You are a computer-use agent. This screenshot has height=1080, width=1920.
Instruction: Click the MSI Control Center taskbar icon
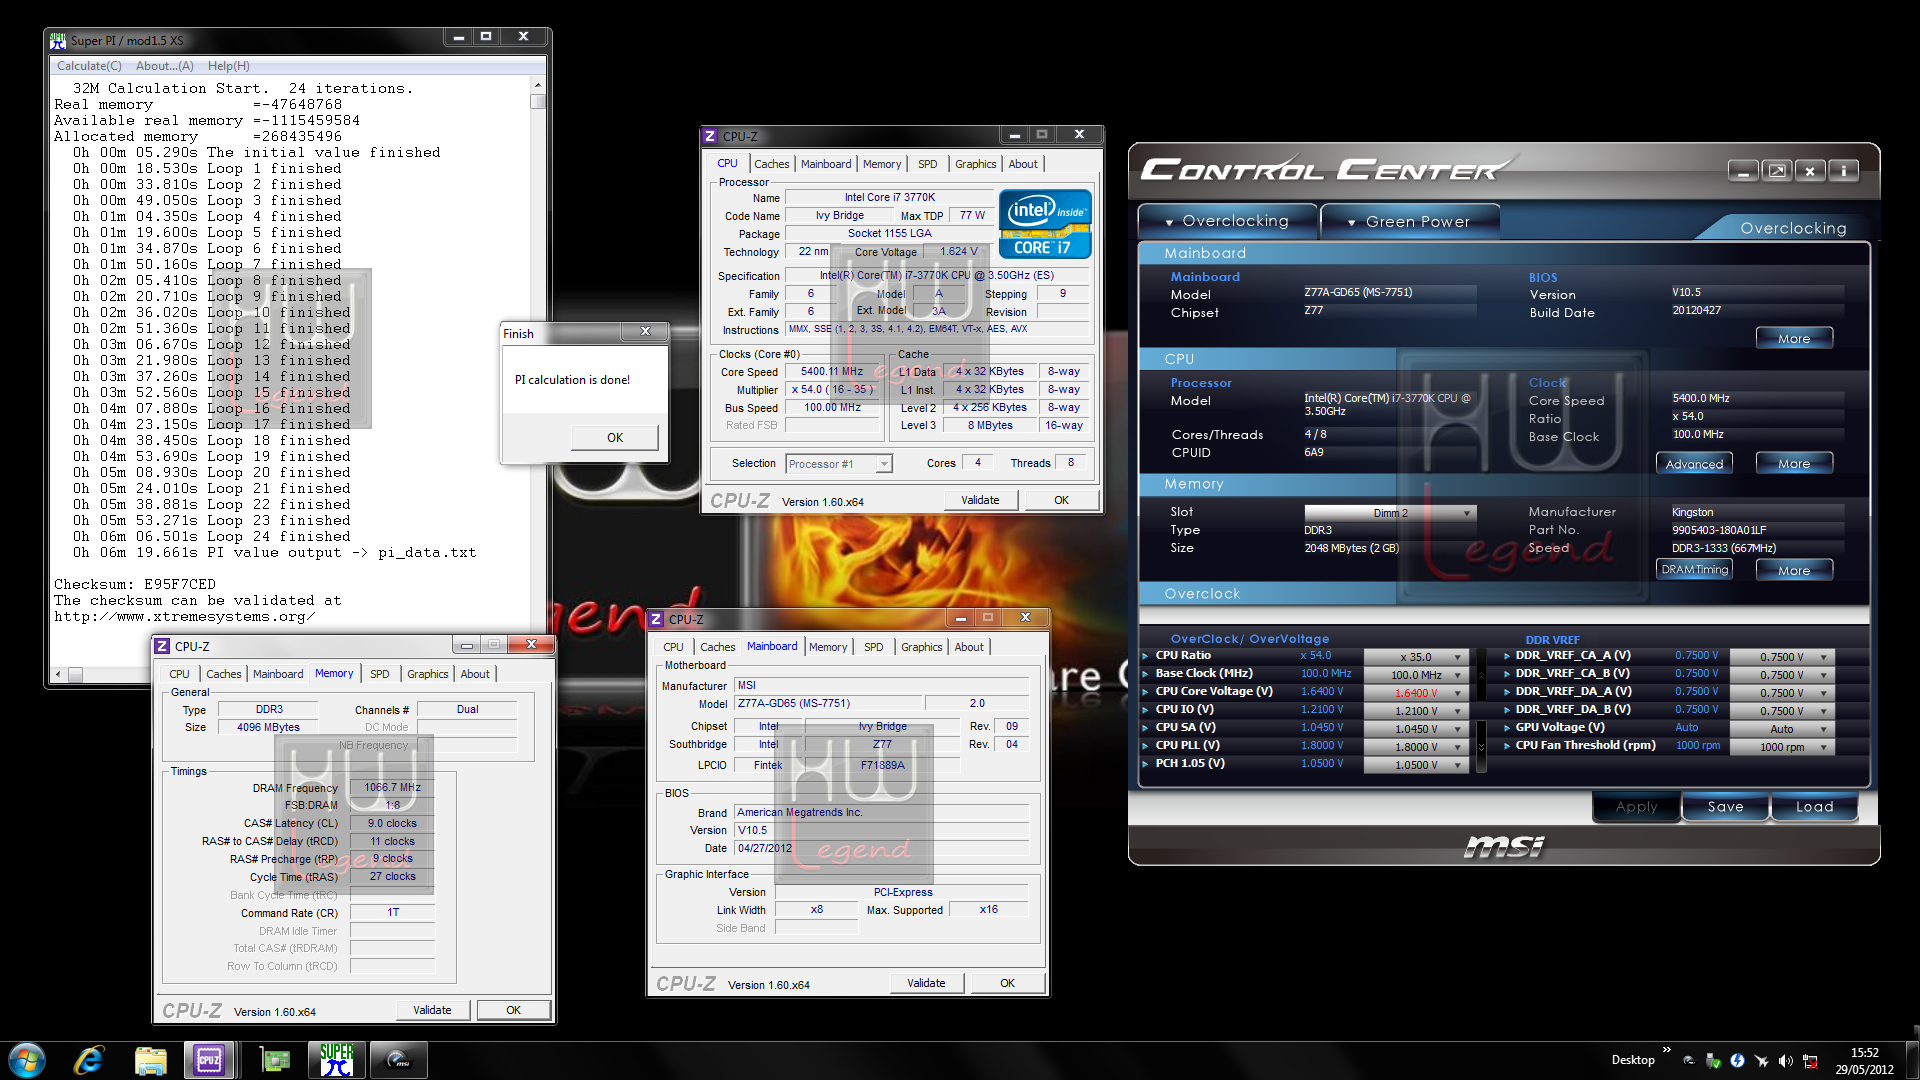[x=399, y=1060]
